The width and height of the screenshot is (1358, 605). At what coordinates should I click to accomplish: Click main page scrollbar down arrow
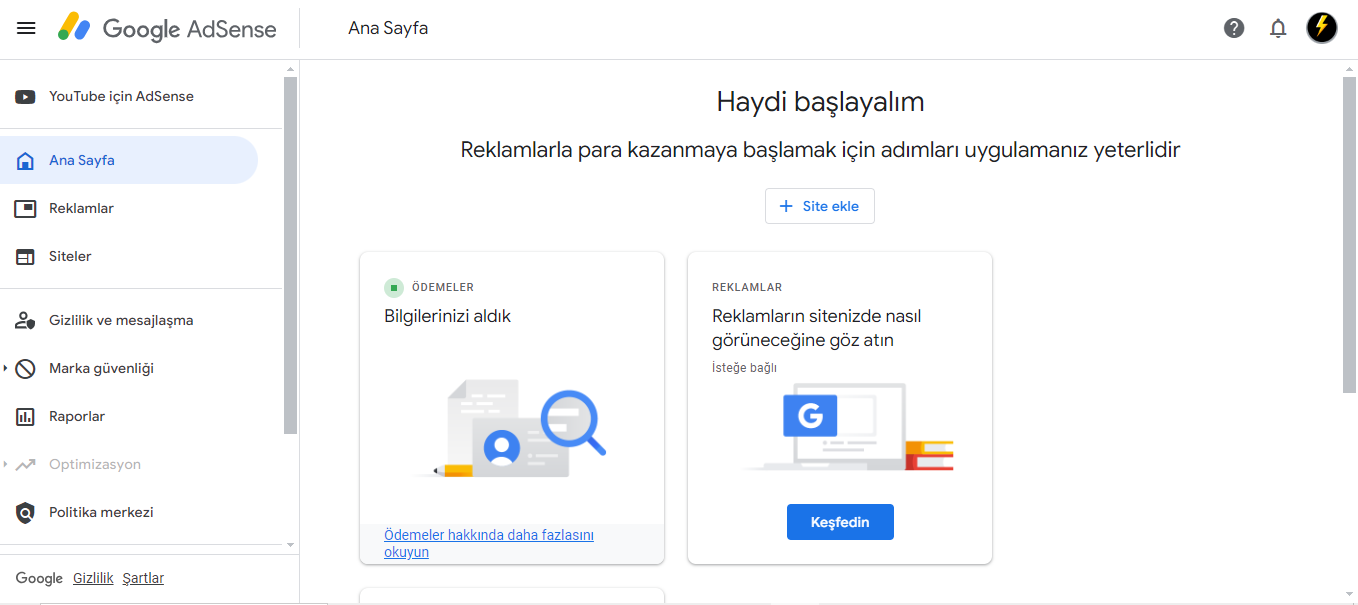[x=1349, y=594]
